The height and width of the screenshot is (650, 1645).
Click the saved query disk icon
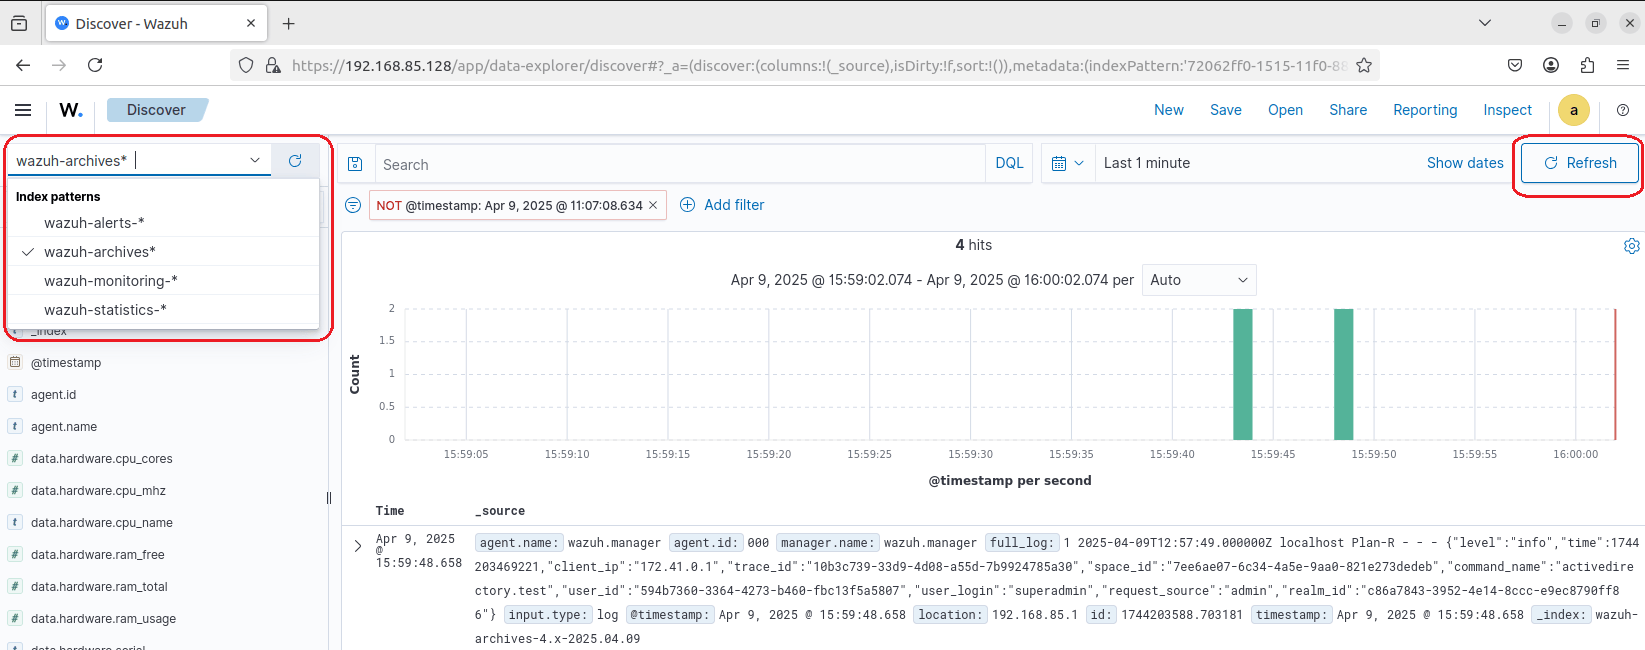click(355, 164)
